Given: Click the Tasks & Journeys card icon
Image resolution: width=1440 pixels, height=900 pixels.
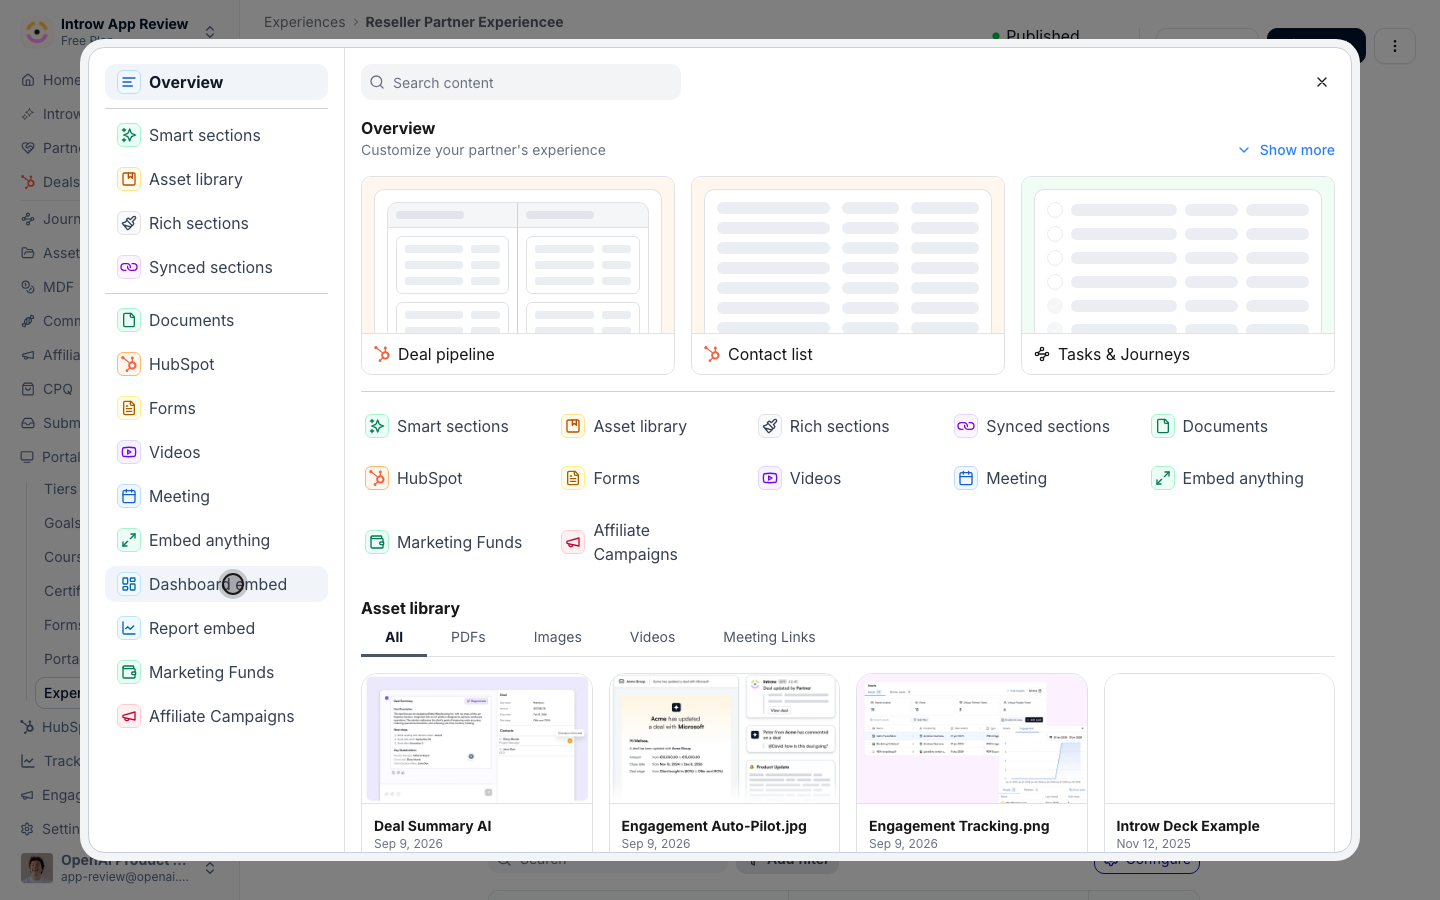Looking at the screenshot, I should coord(1042,354).
